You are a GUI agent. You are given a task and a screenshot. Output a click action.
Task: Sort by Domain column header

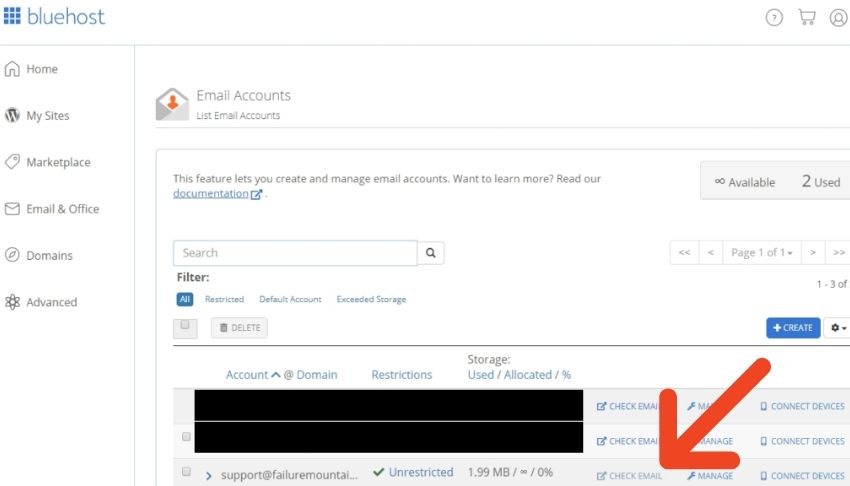(317, 375)
